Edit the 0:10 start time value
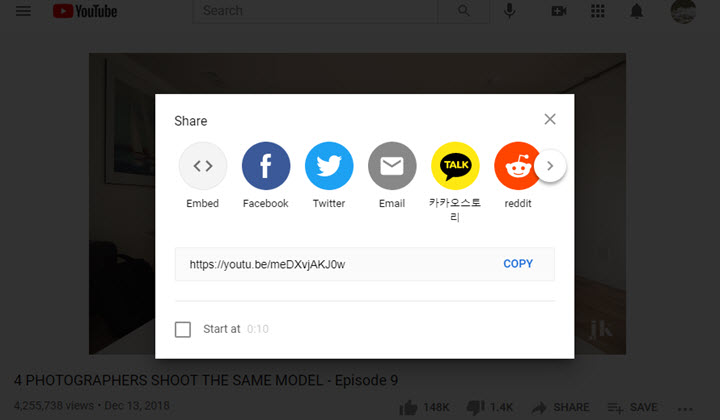 point(258,329)
